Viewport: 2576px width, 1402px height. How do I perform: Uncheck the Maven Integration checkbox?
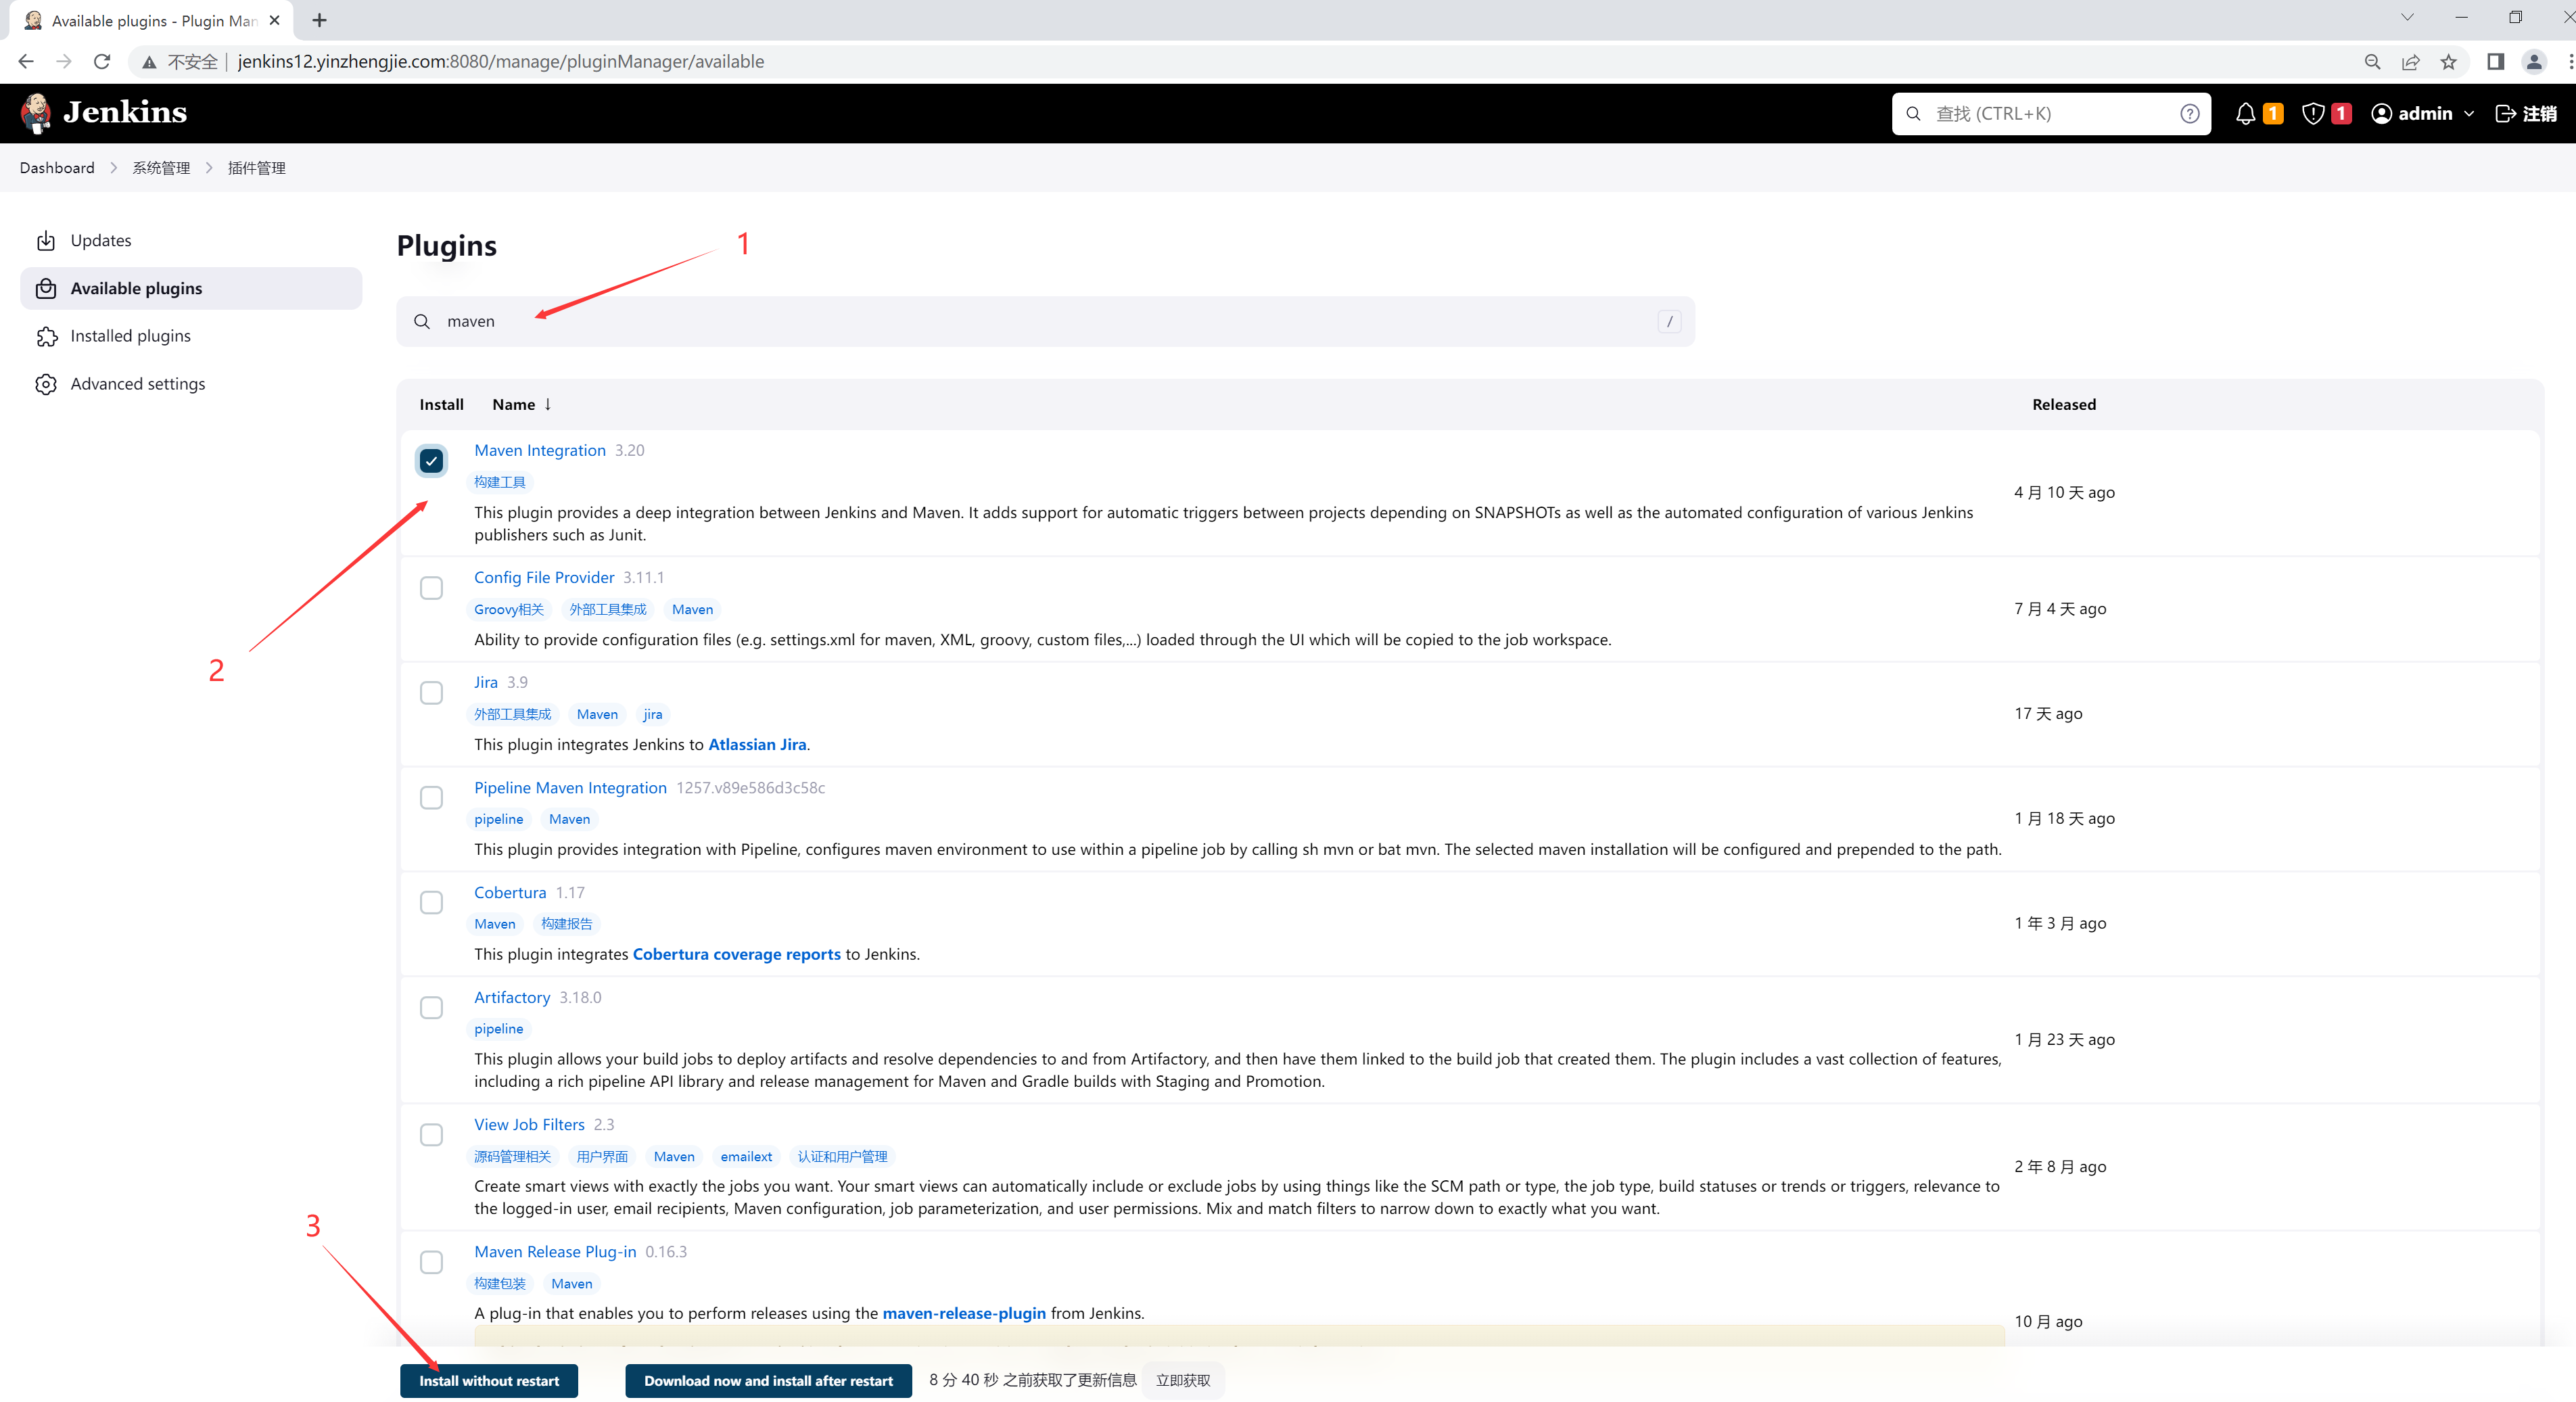[431, 461]
